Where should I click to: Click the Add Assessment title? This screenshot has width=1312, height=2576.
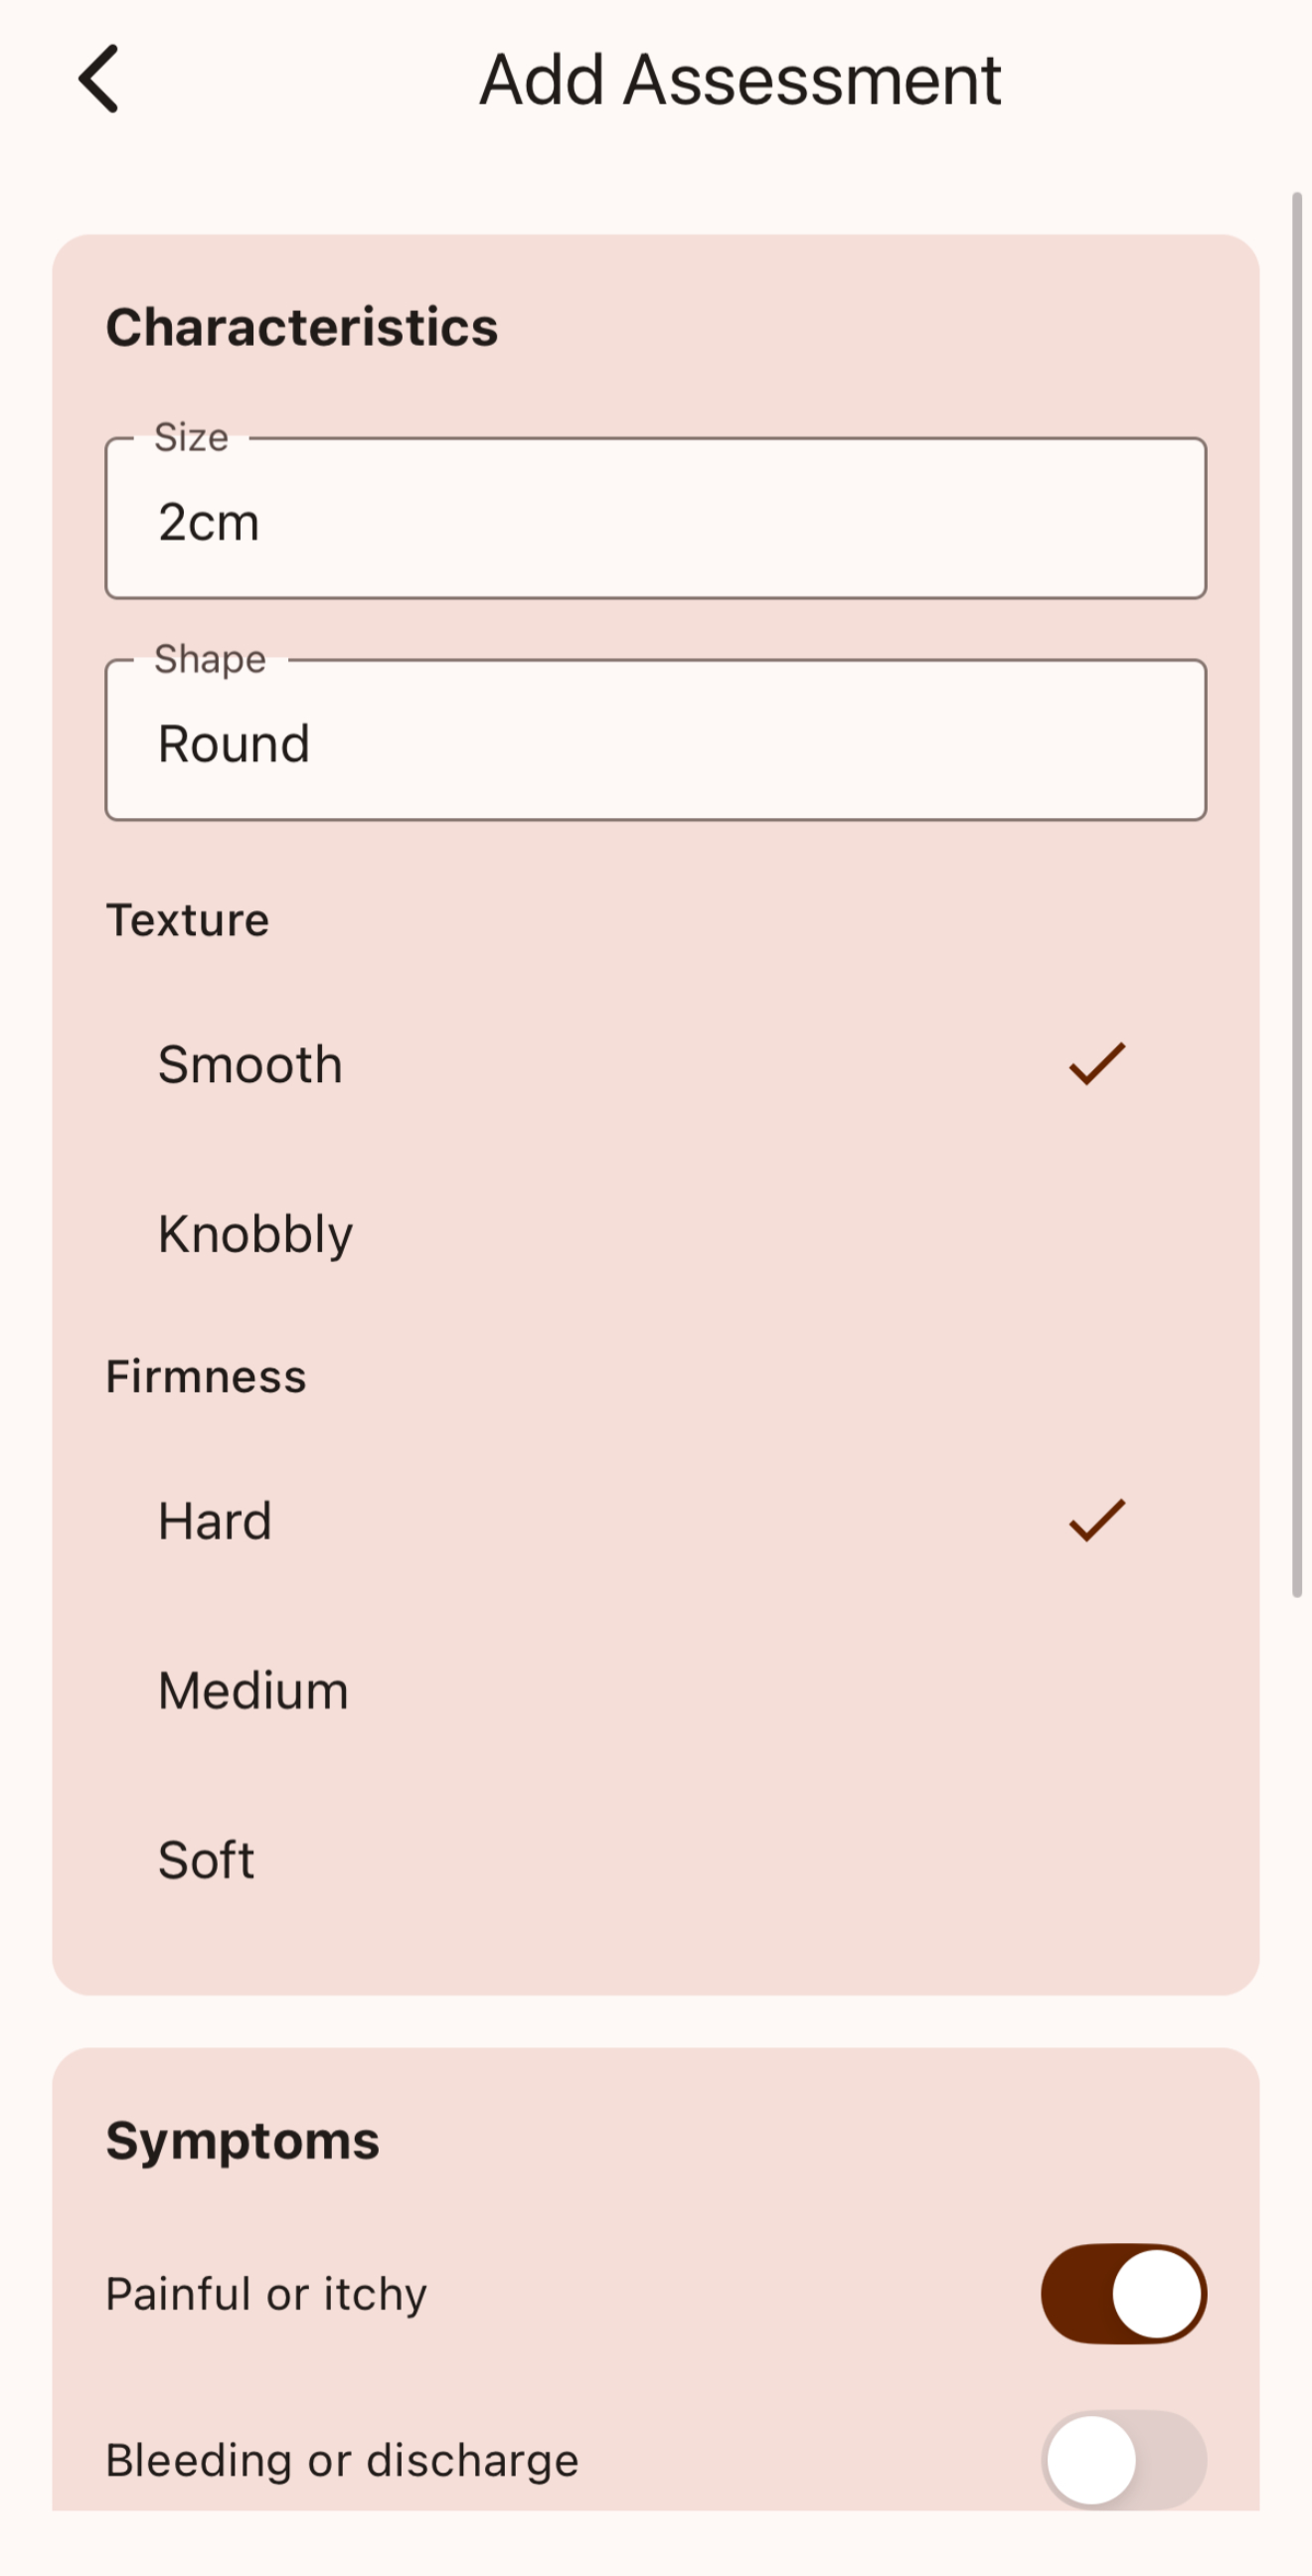click(x=740, y=79)
